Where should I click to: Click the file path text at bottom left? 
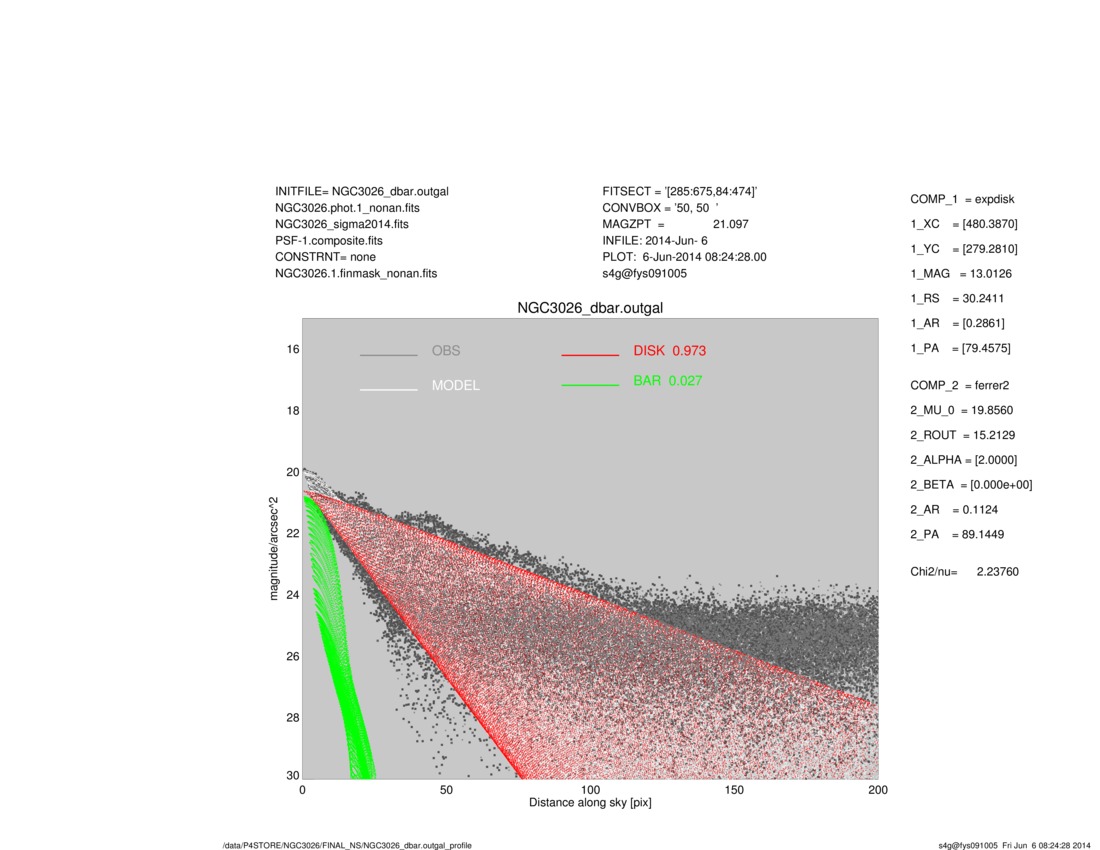click(347, 846)
